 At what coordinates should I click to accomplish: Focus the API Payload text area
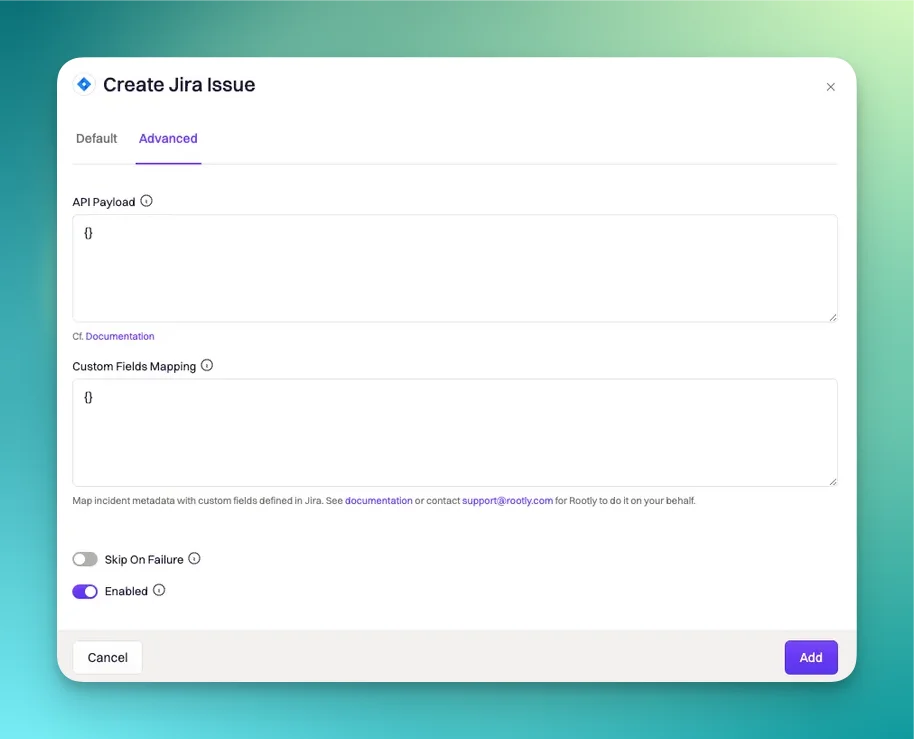pyautogui.click(x=455, y=268)
